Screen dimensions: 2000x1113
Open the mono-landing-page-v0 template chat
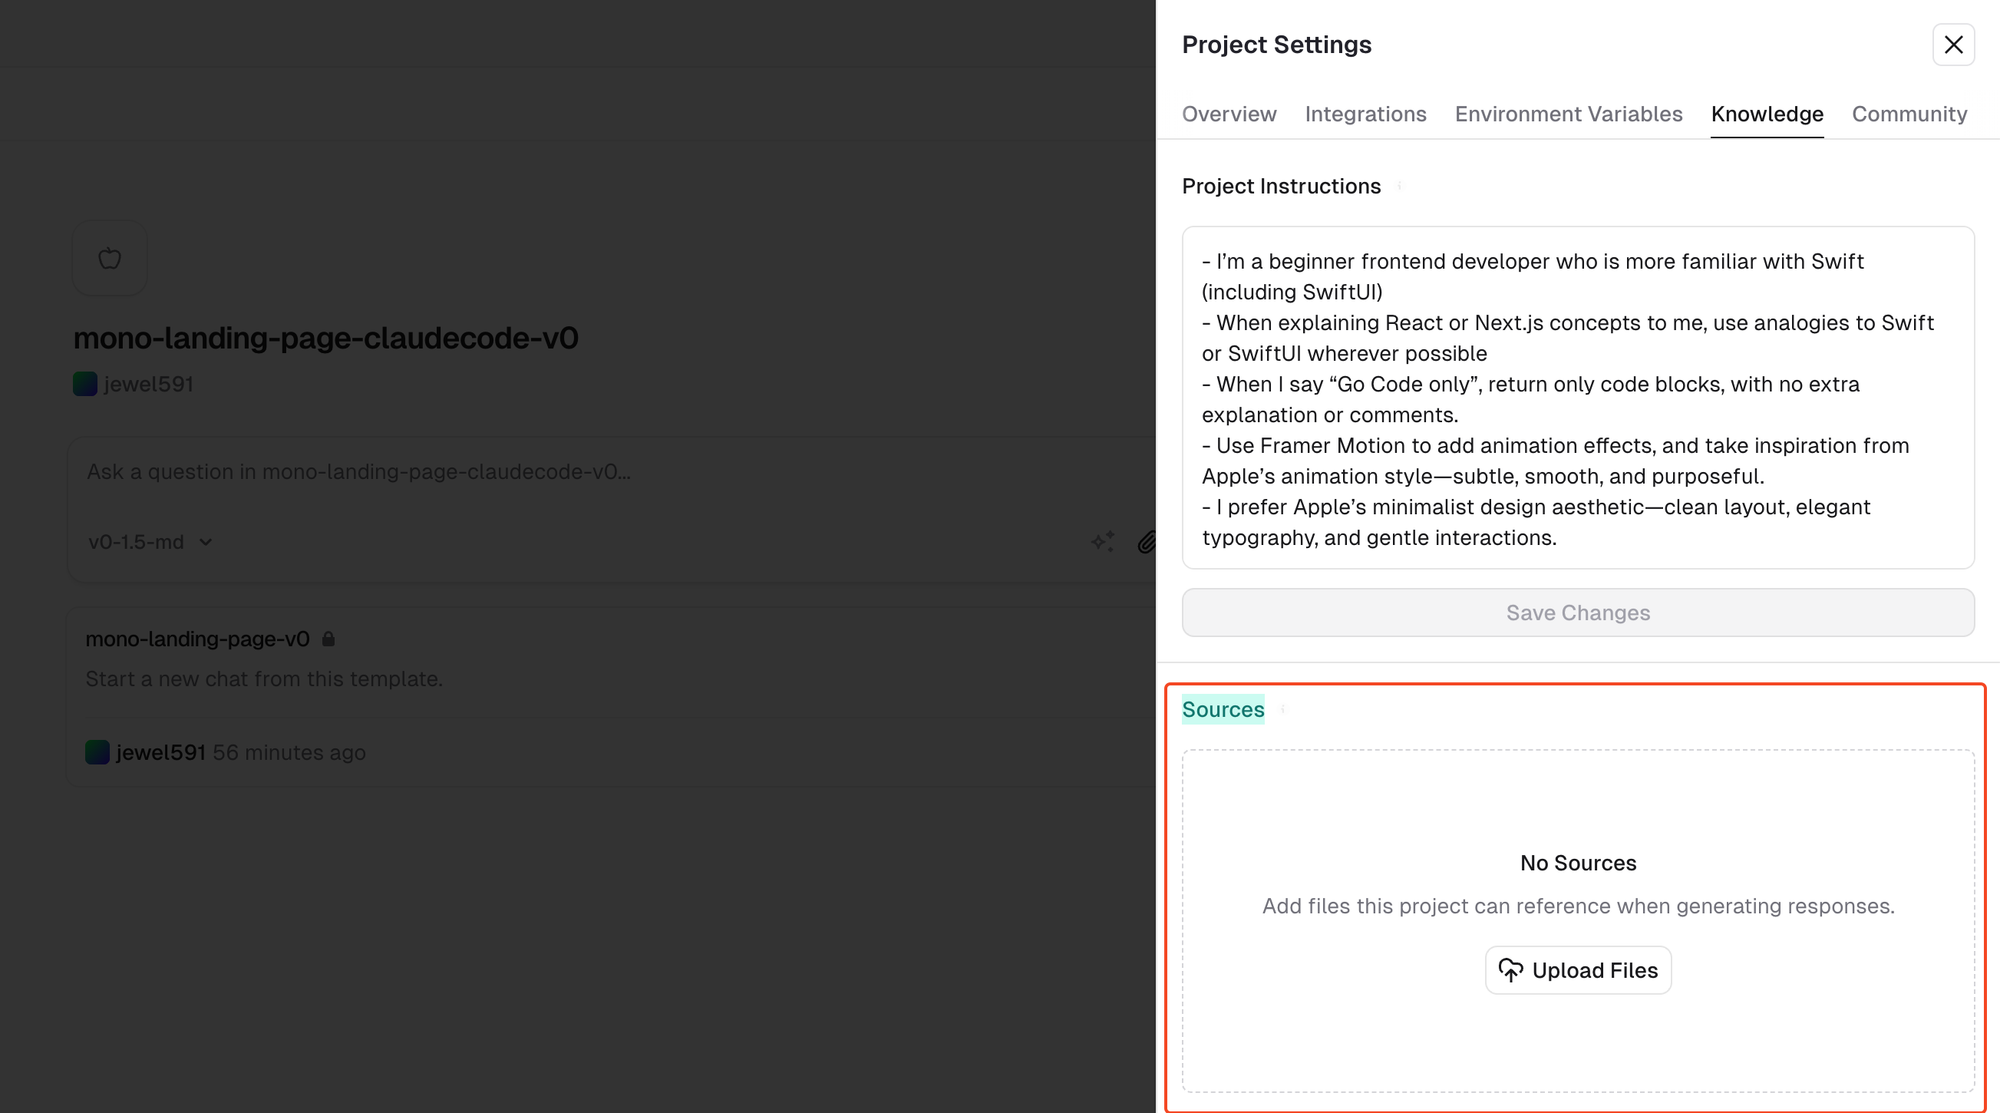coord(197,638)
